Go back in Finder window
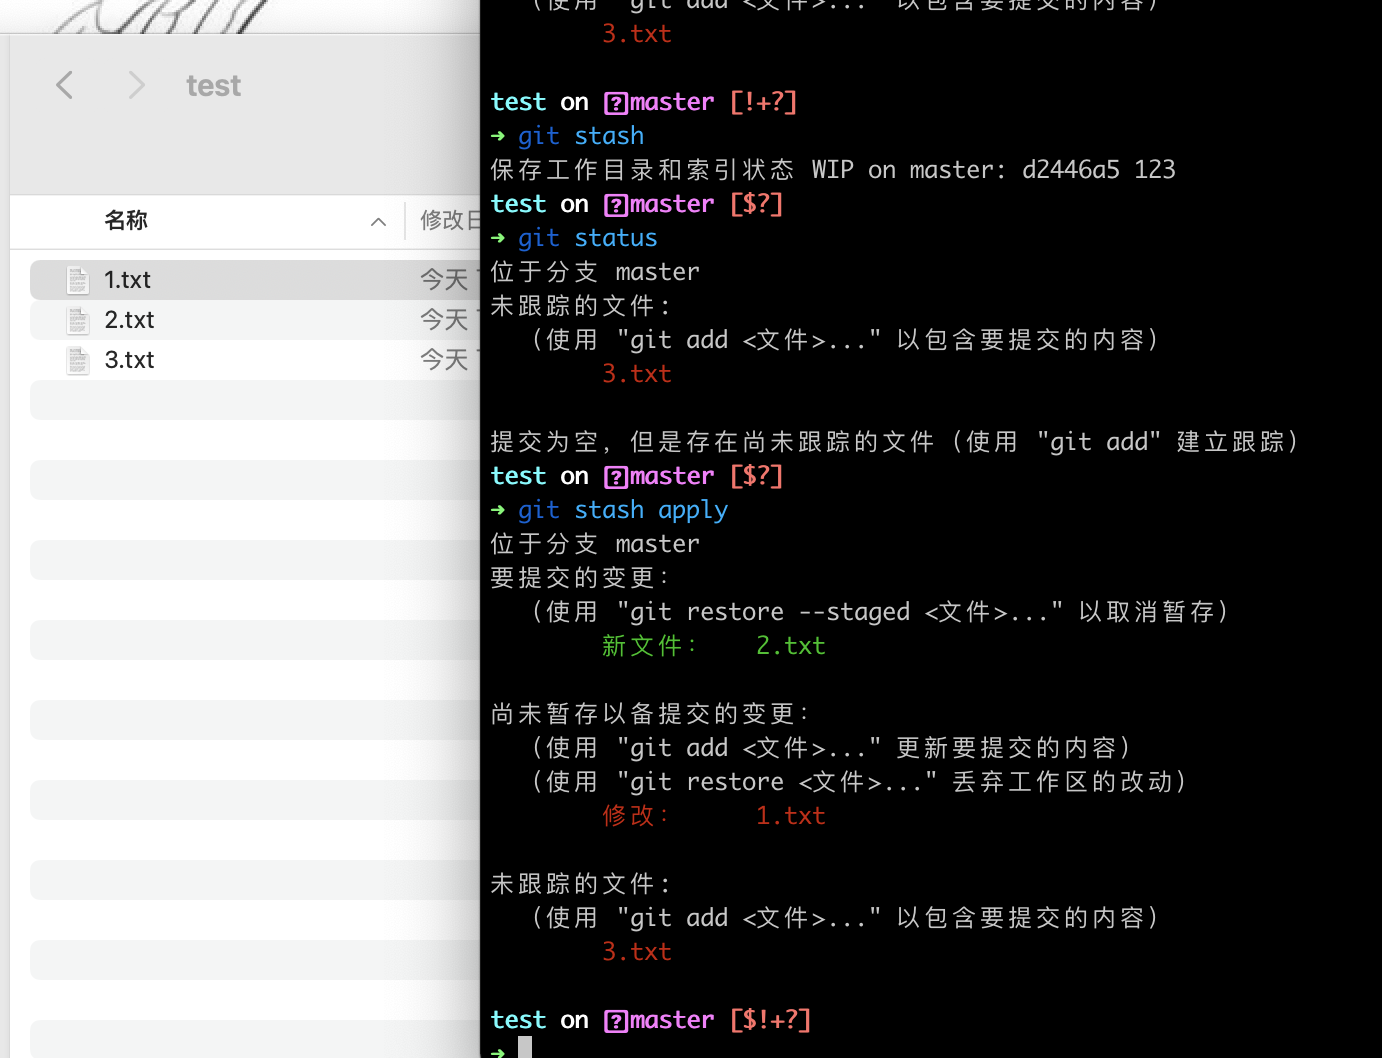Screen dimensions: 1382x1058 (x=65, y=86)
